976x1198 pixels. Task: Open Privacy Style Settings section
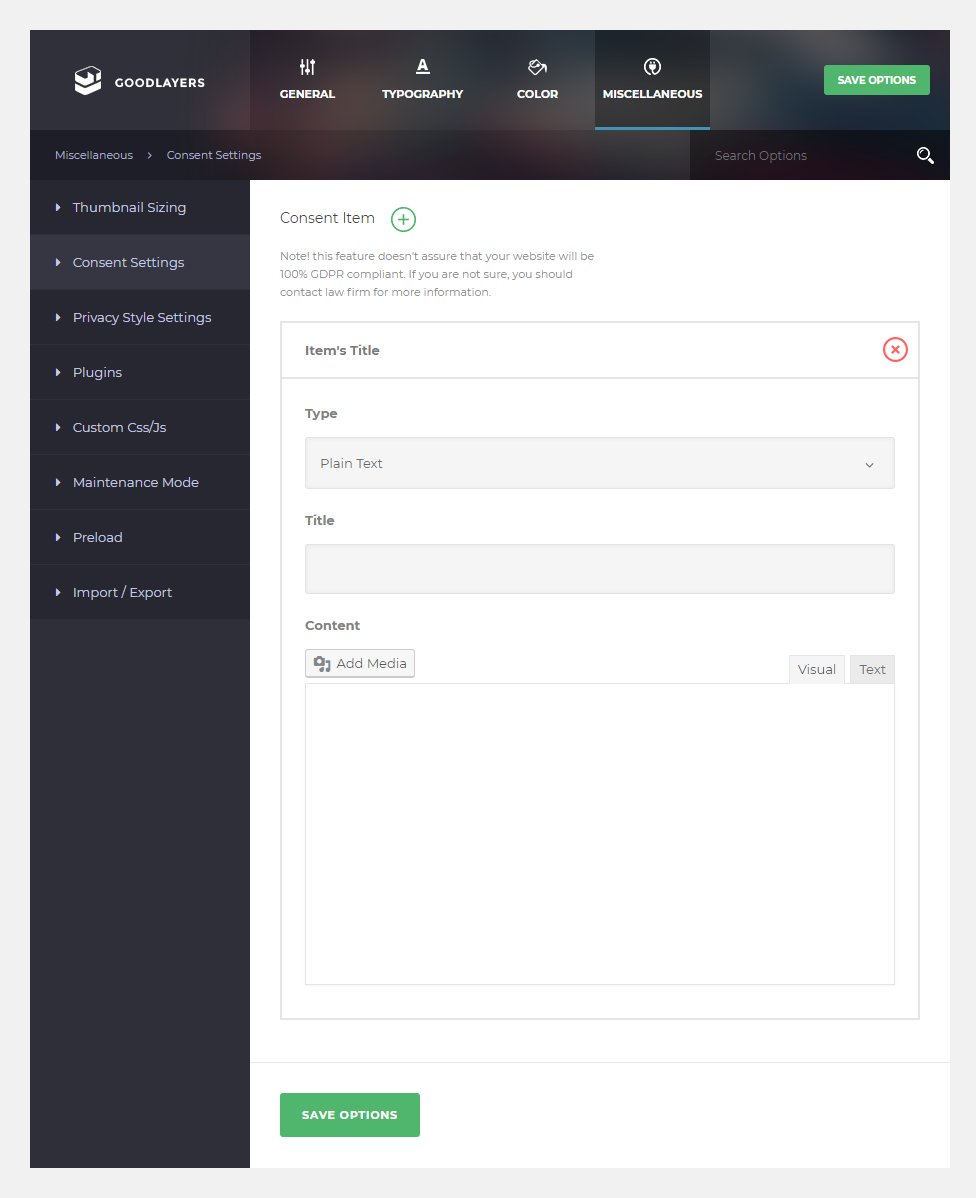140,317
